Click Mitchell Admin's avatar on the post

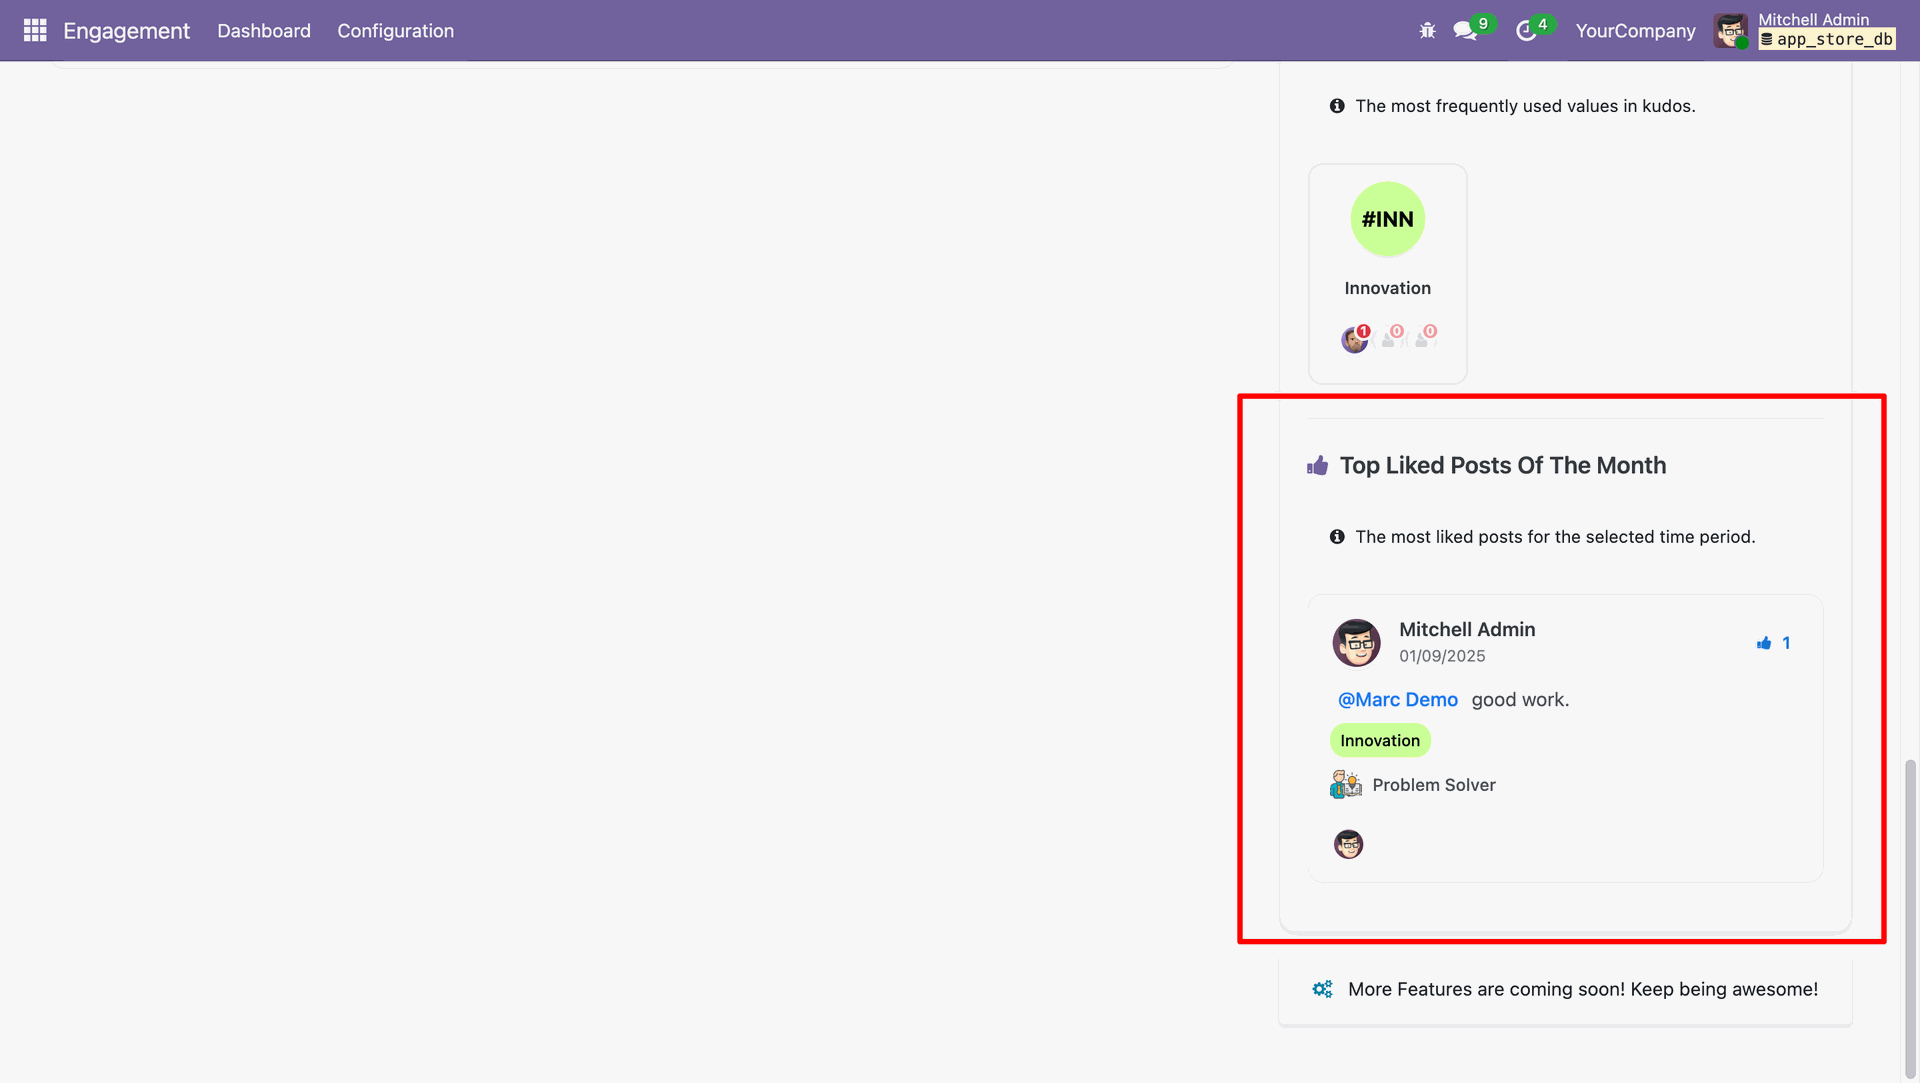pyautogui.click(x=1356, y=643)
